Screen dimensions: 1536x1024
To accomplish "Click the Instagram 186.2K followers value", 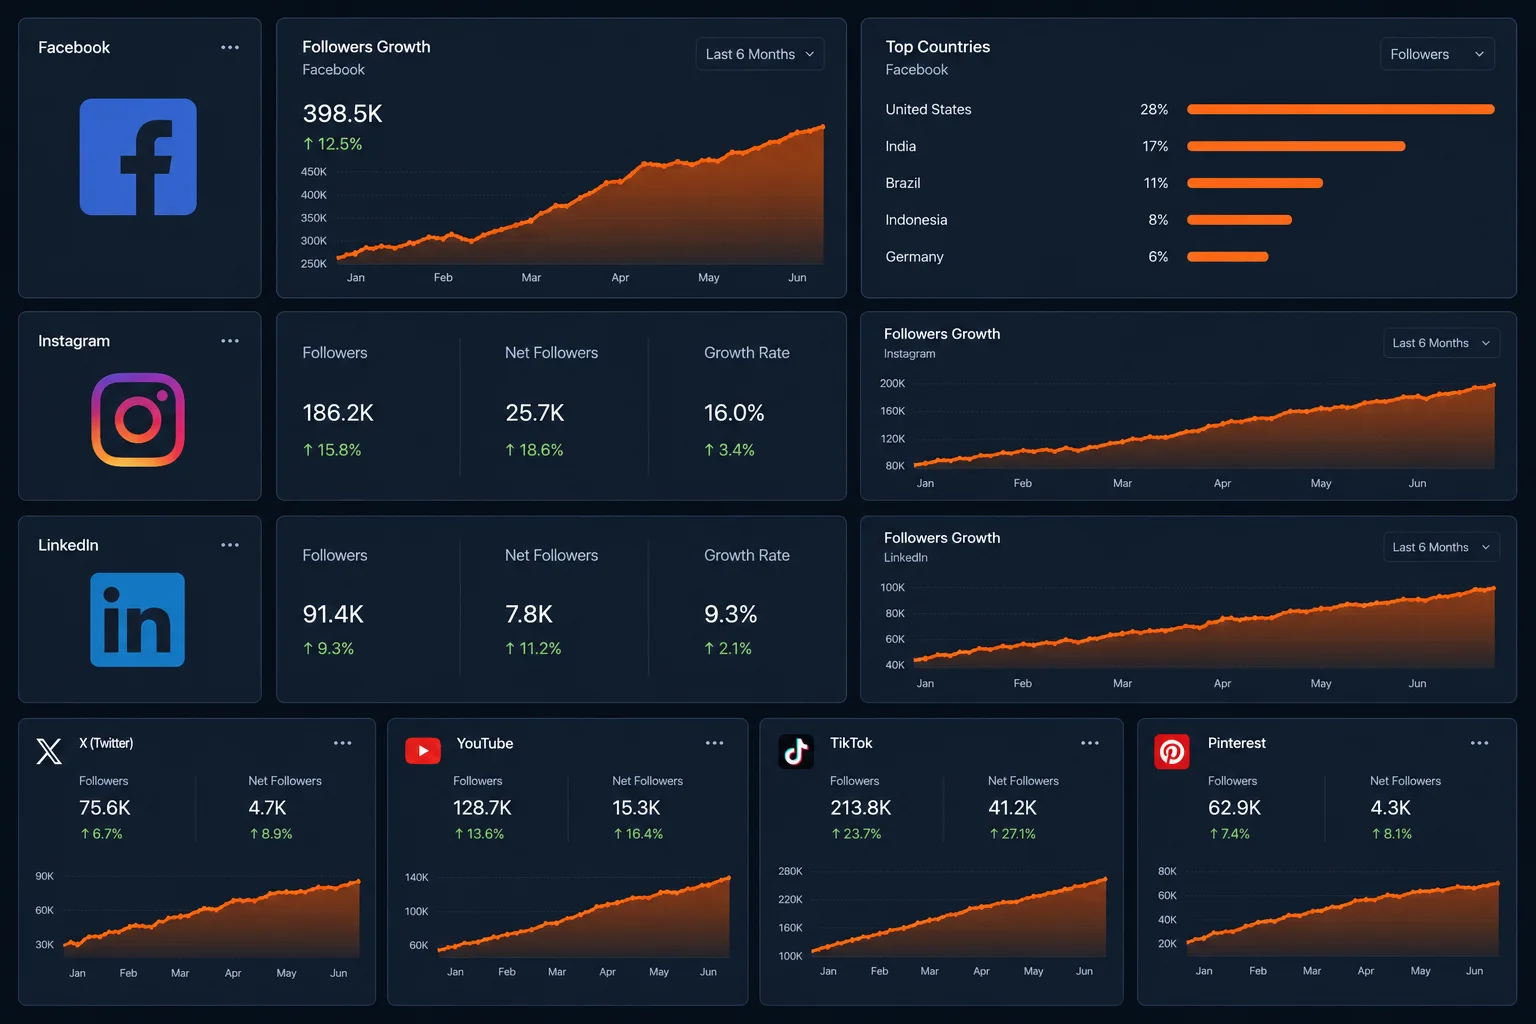I will [338, 413].
